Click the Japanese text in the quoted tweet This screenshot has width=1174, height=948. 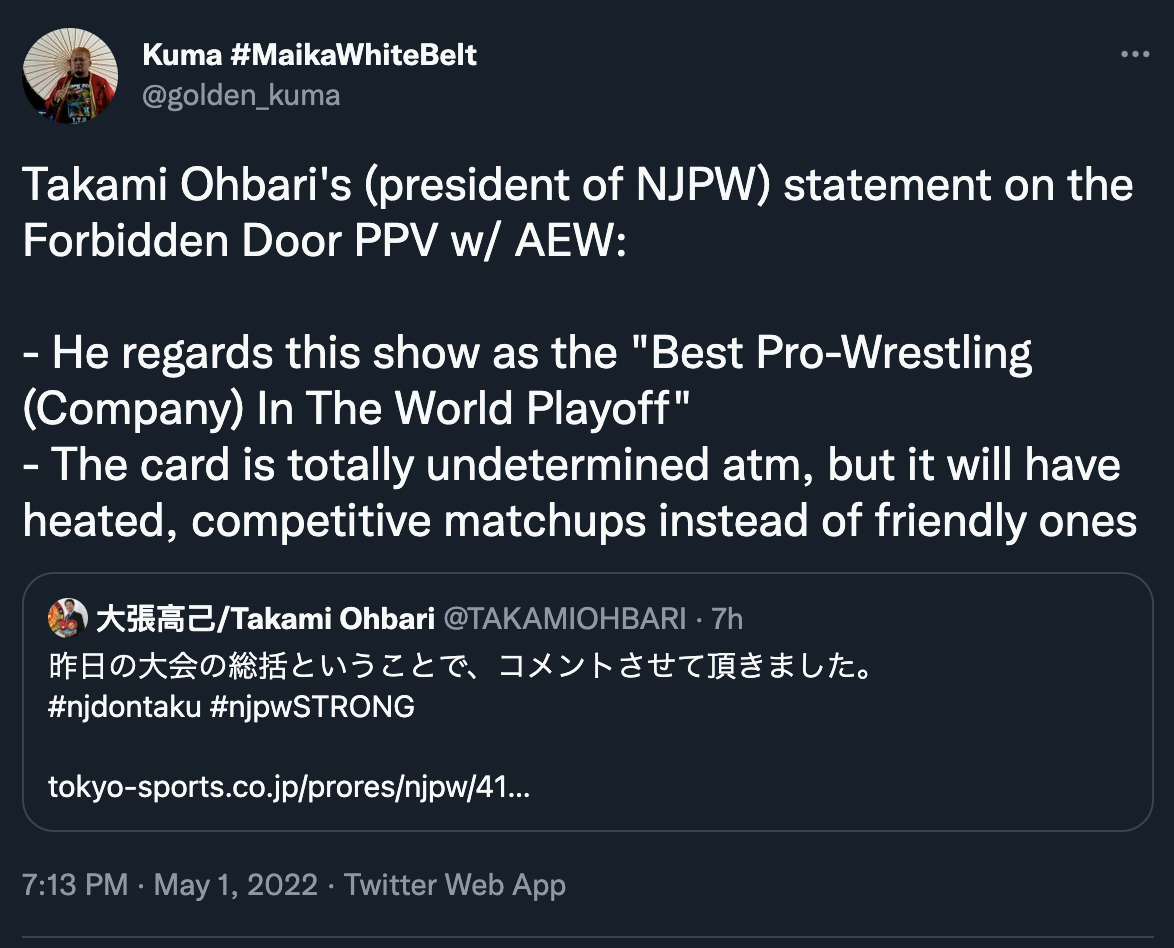[x=460, y=665]
